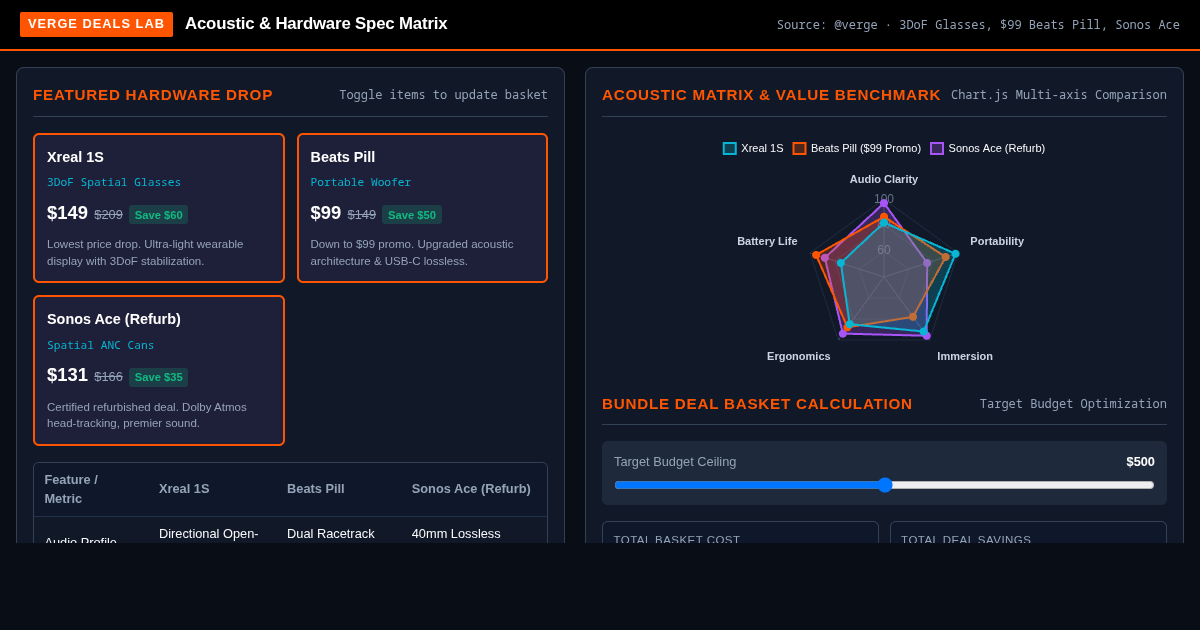Click the Total Basket Cost box
The image size is (1200, 630).
click(740, 532)
